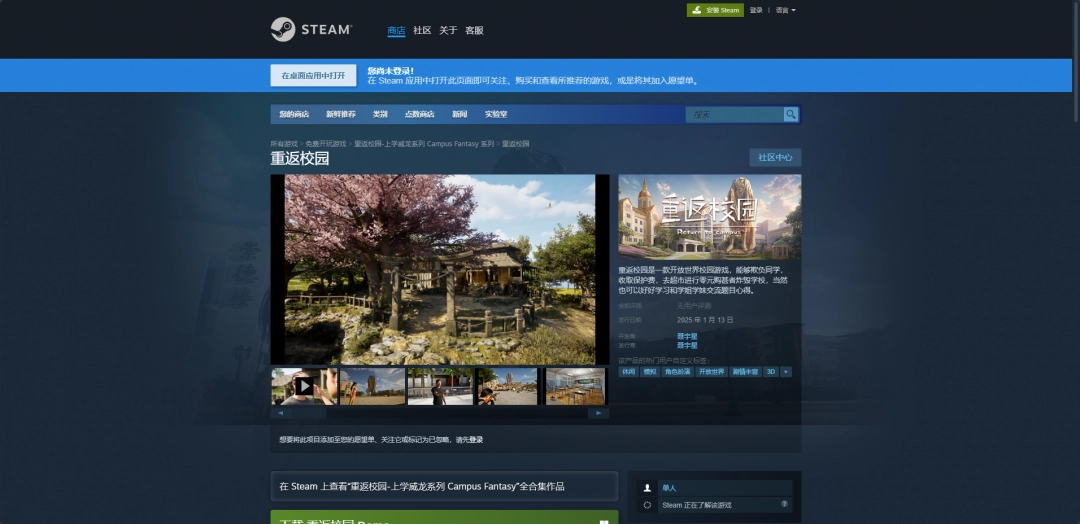Image resolution: width=1080 pixels, height=524 pixels.
Task: Click the search magnifier icon
Action: pos(791,115)
